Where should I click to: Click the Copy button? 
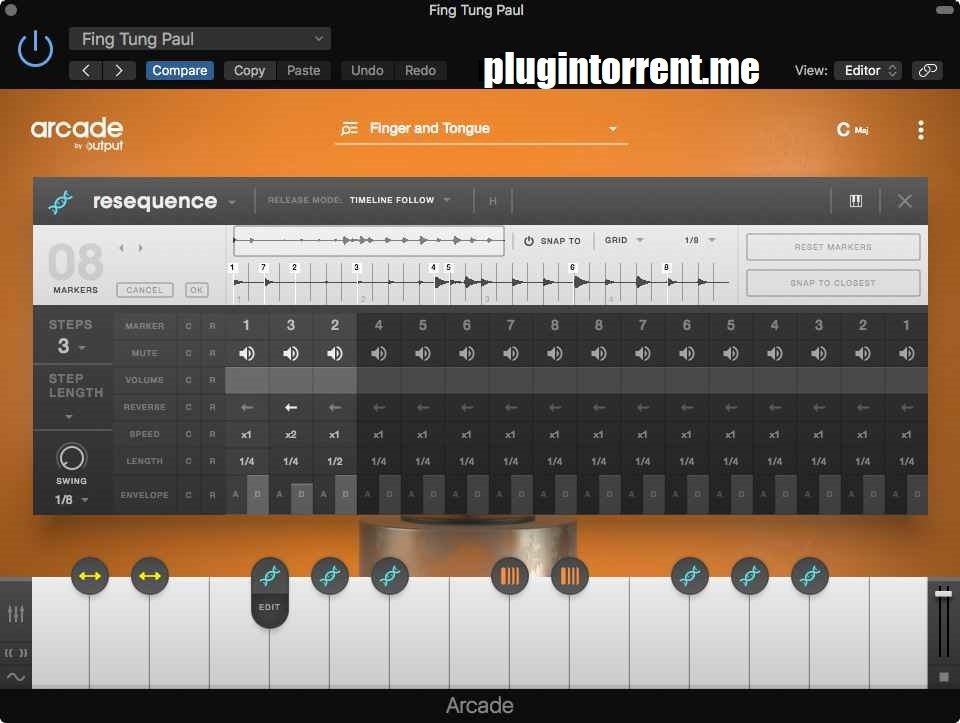click(249, 70)
